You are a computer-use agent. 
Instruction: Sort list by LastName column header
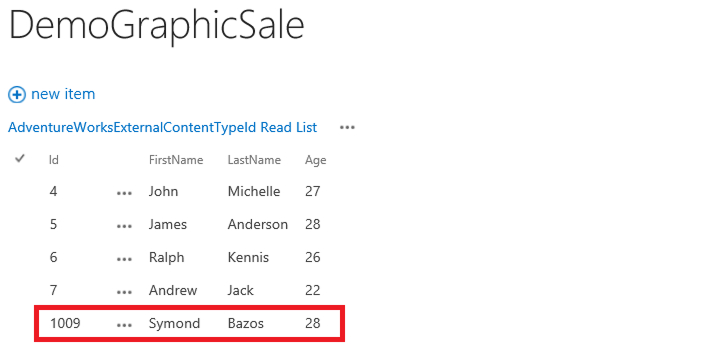pyautogui.click(x=254, y=160)
